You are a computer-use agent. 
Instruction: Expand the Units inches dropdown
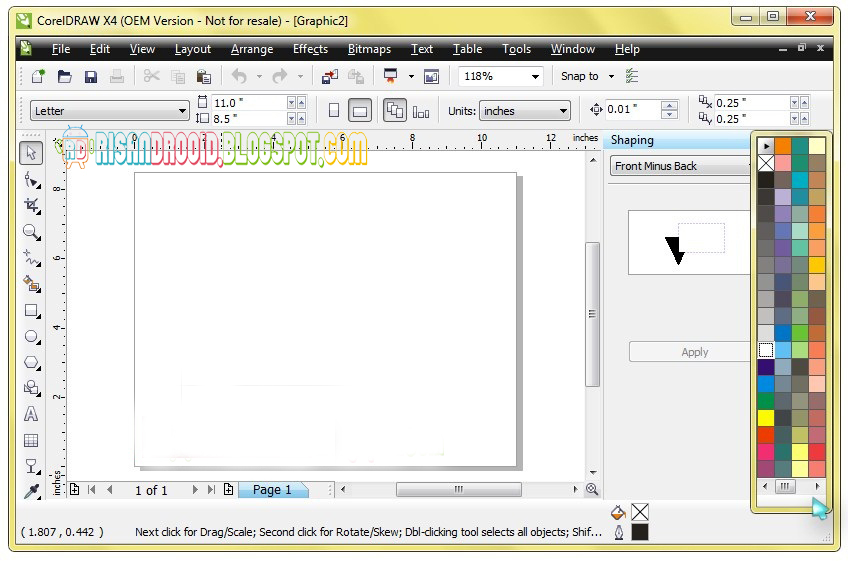525,111
